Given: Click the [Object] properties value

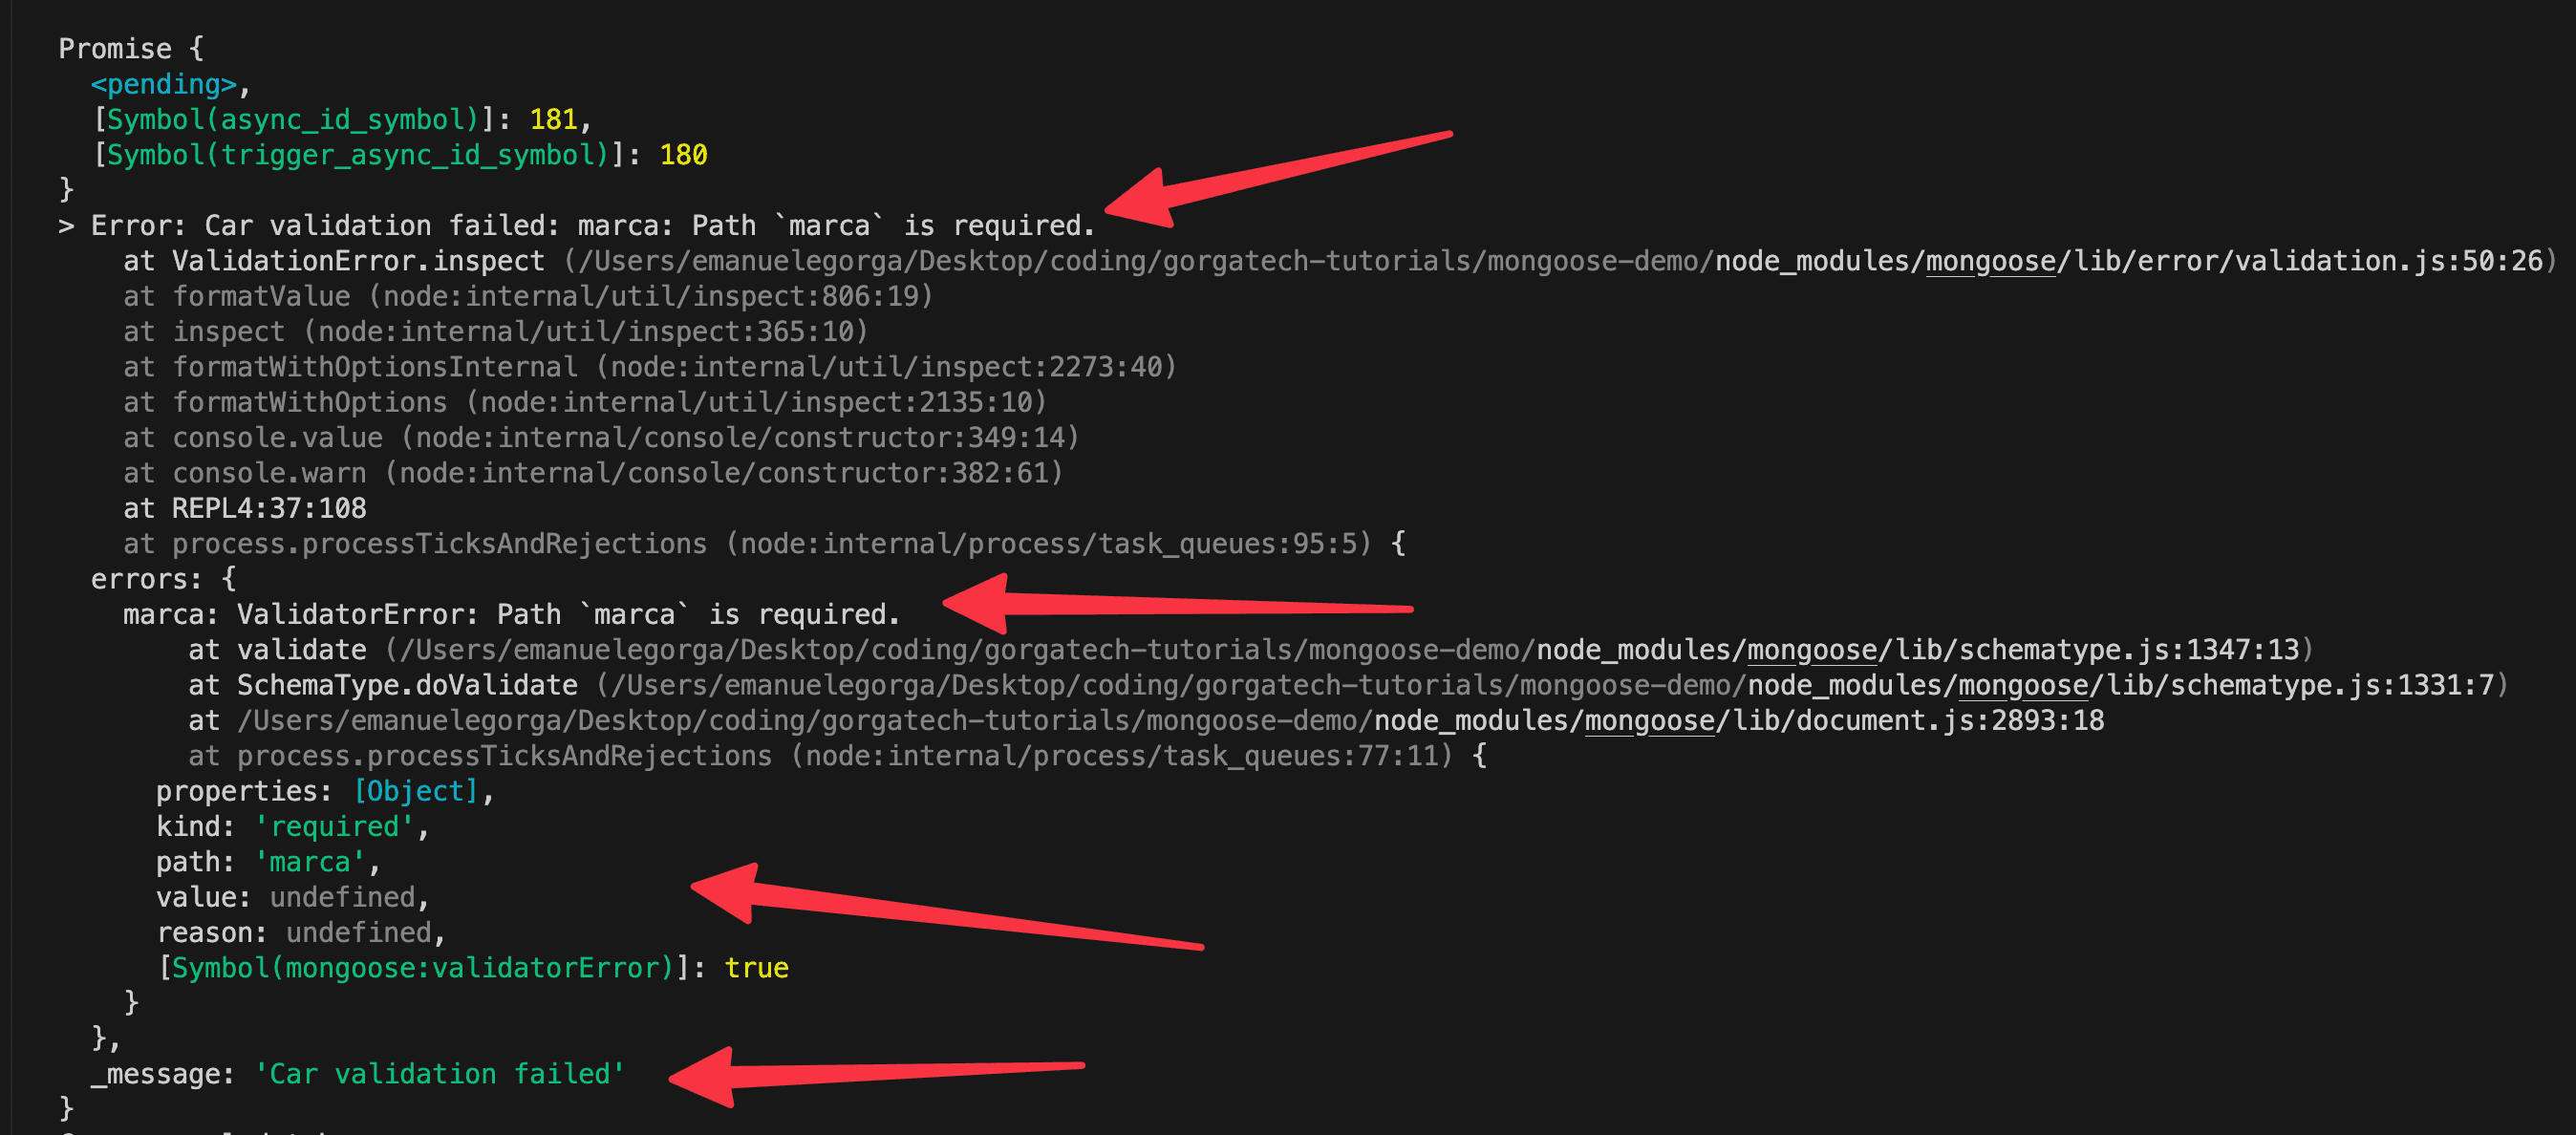Looking at the screenshot, I should coord(416,791).
